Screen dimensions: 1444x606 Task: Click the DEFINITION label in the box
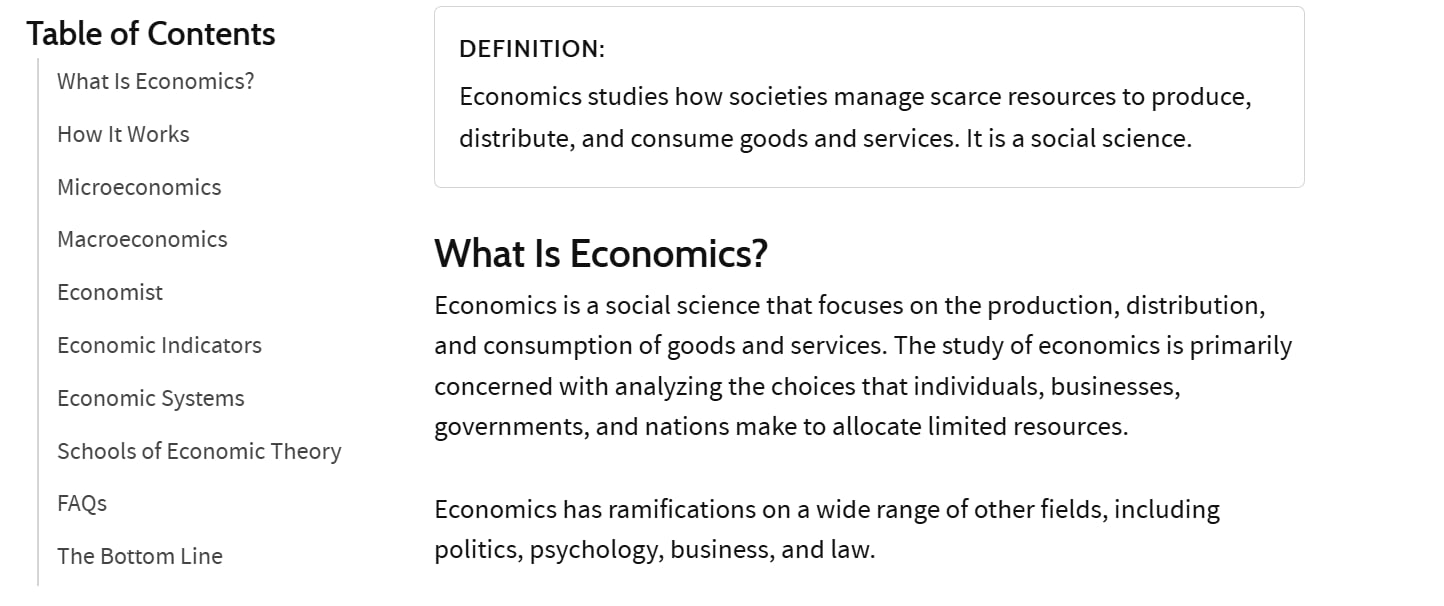click(x=532, y=49)
